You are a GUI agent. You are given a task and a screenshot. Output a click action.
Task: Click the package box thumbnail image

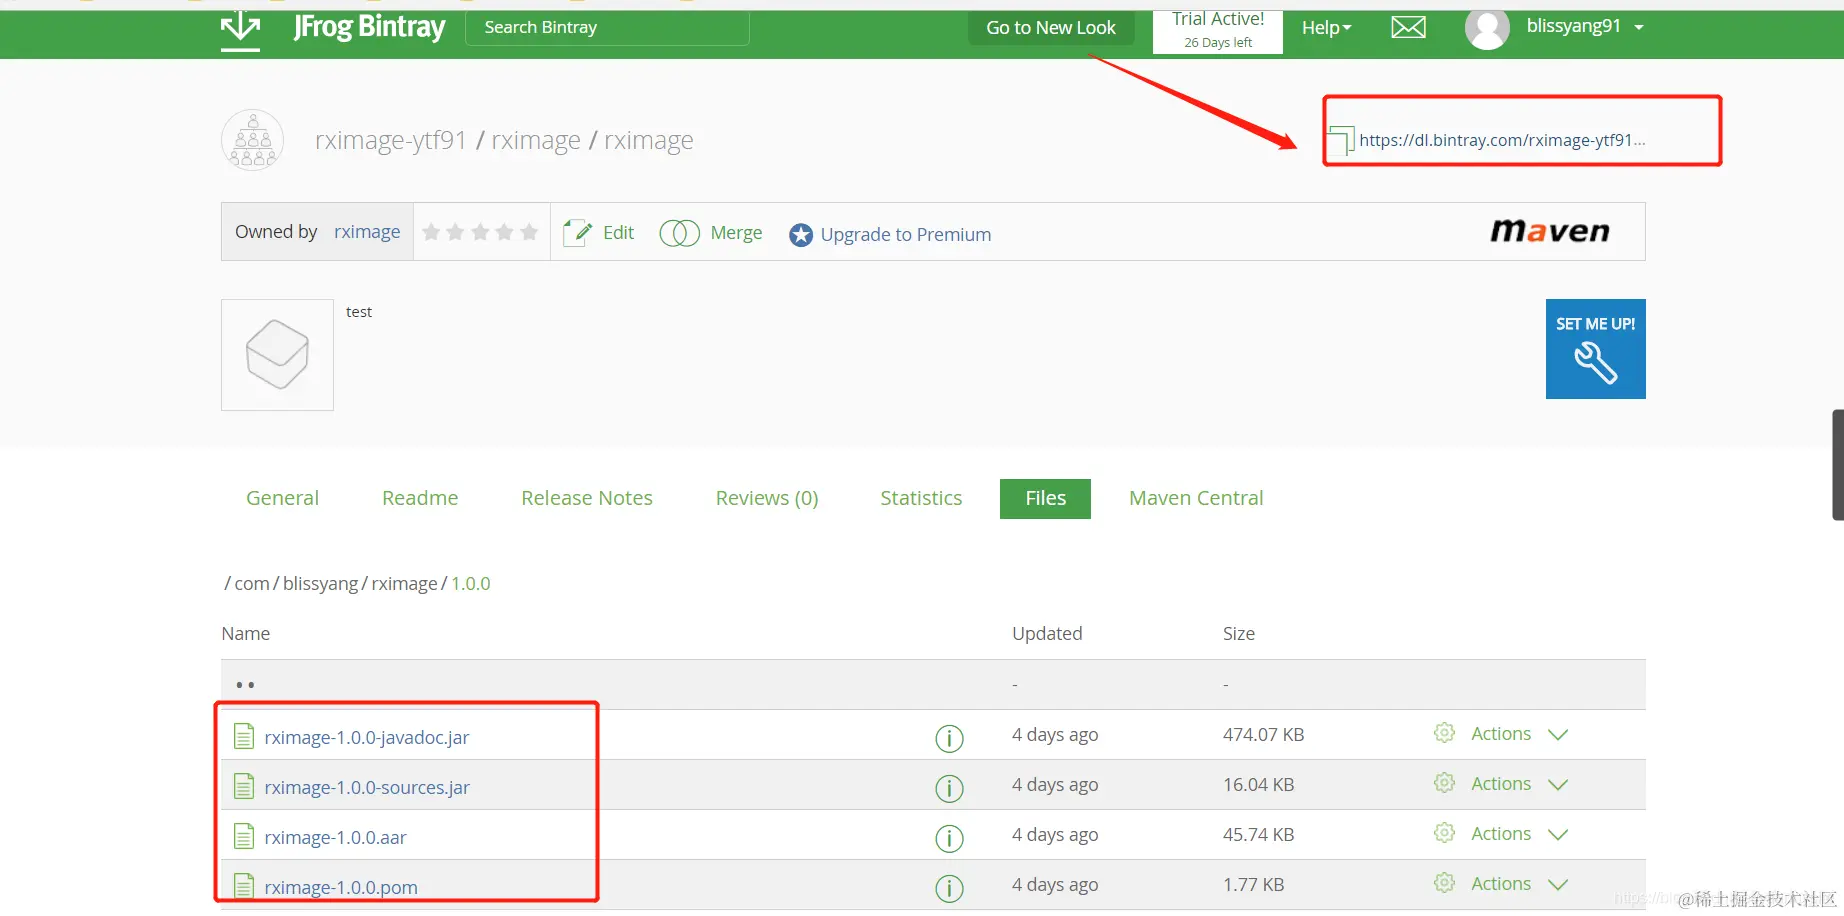[277, 355]
